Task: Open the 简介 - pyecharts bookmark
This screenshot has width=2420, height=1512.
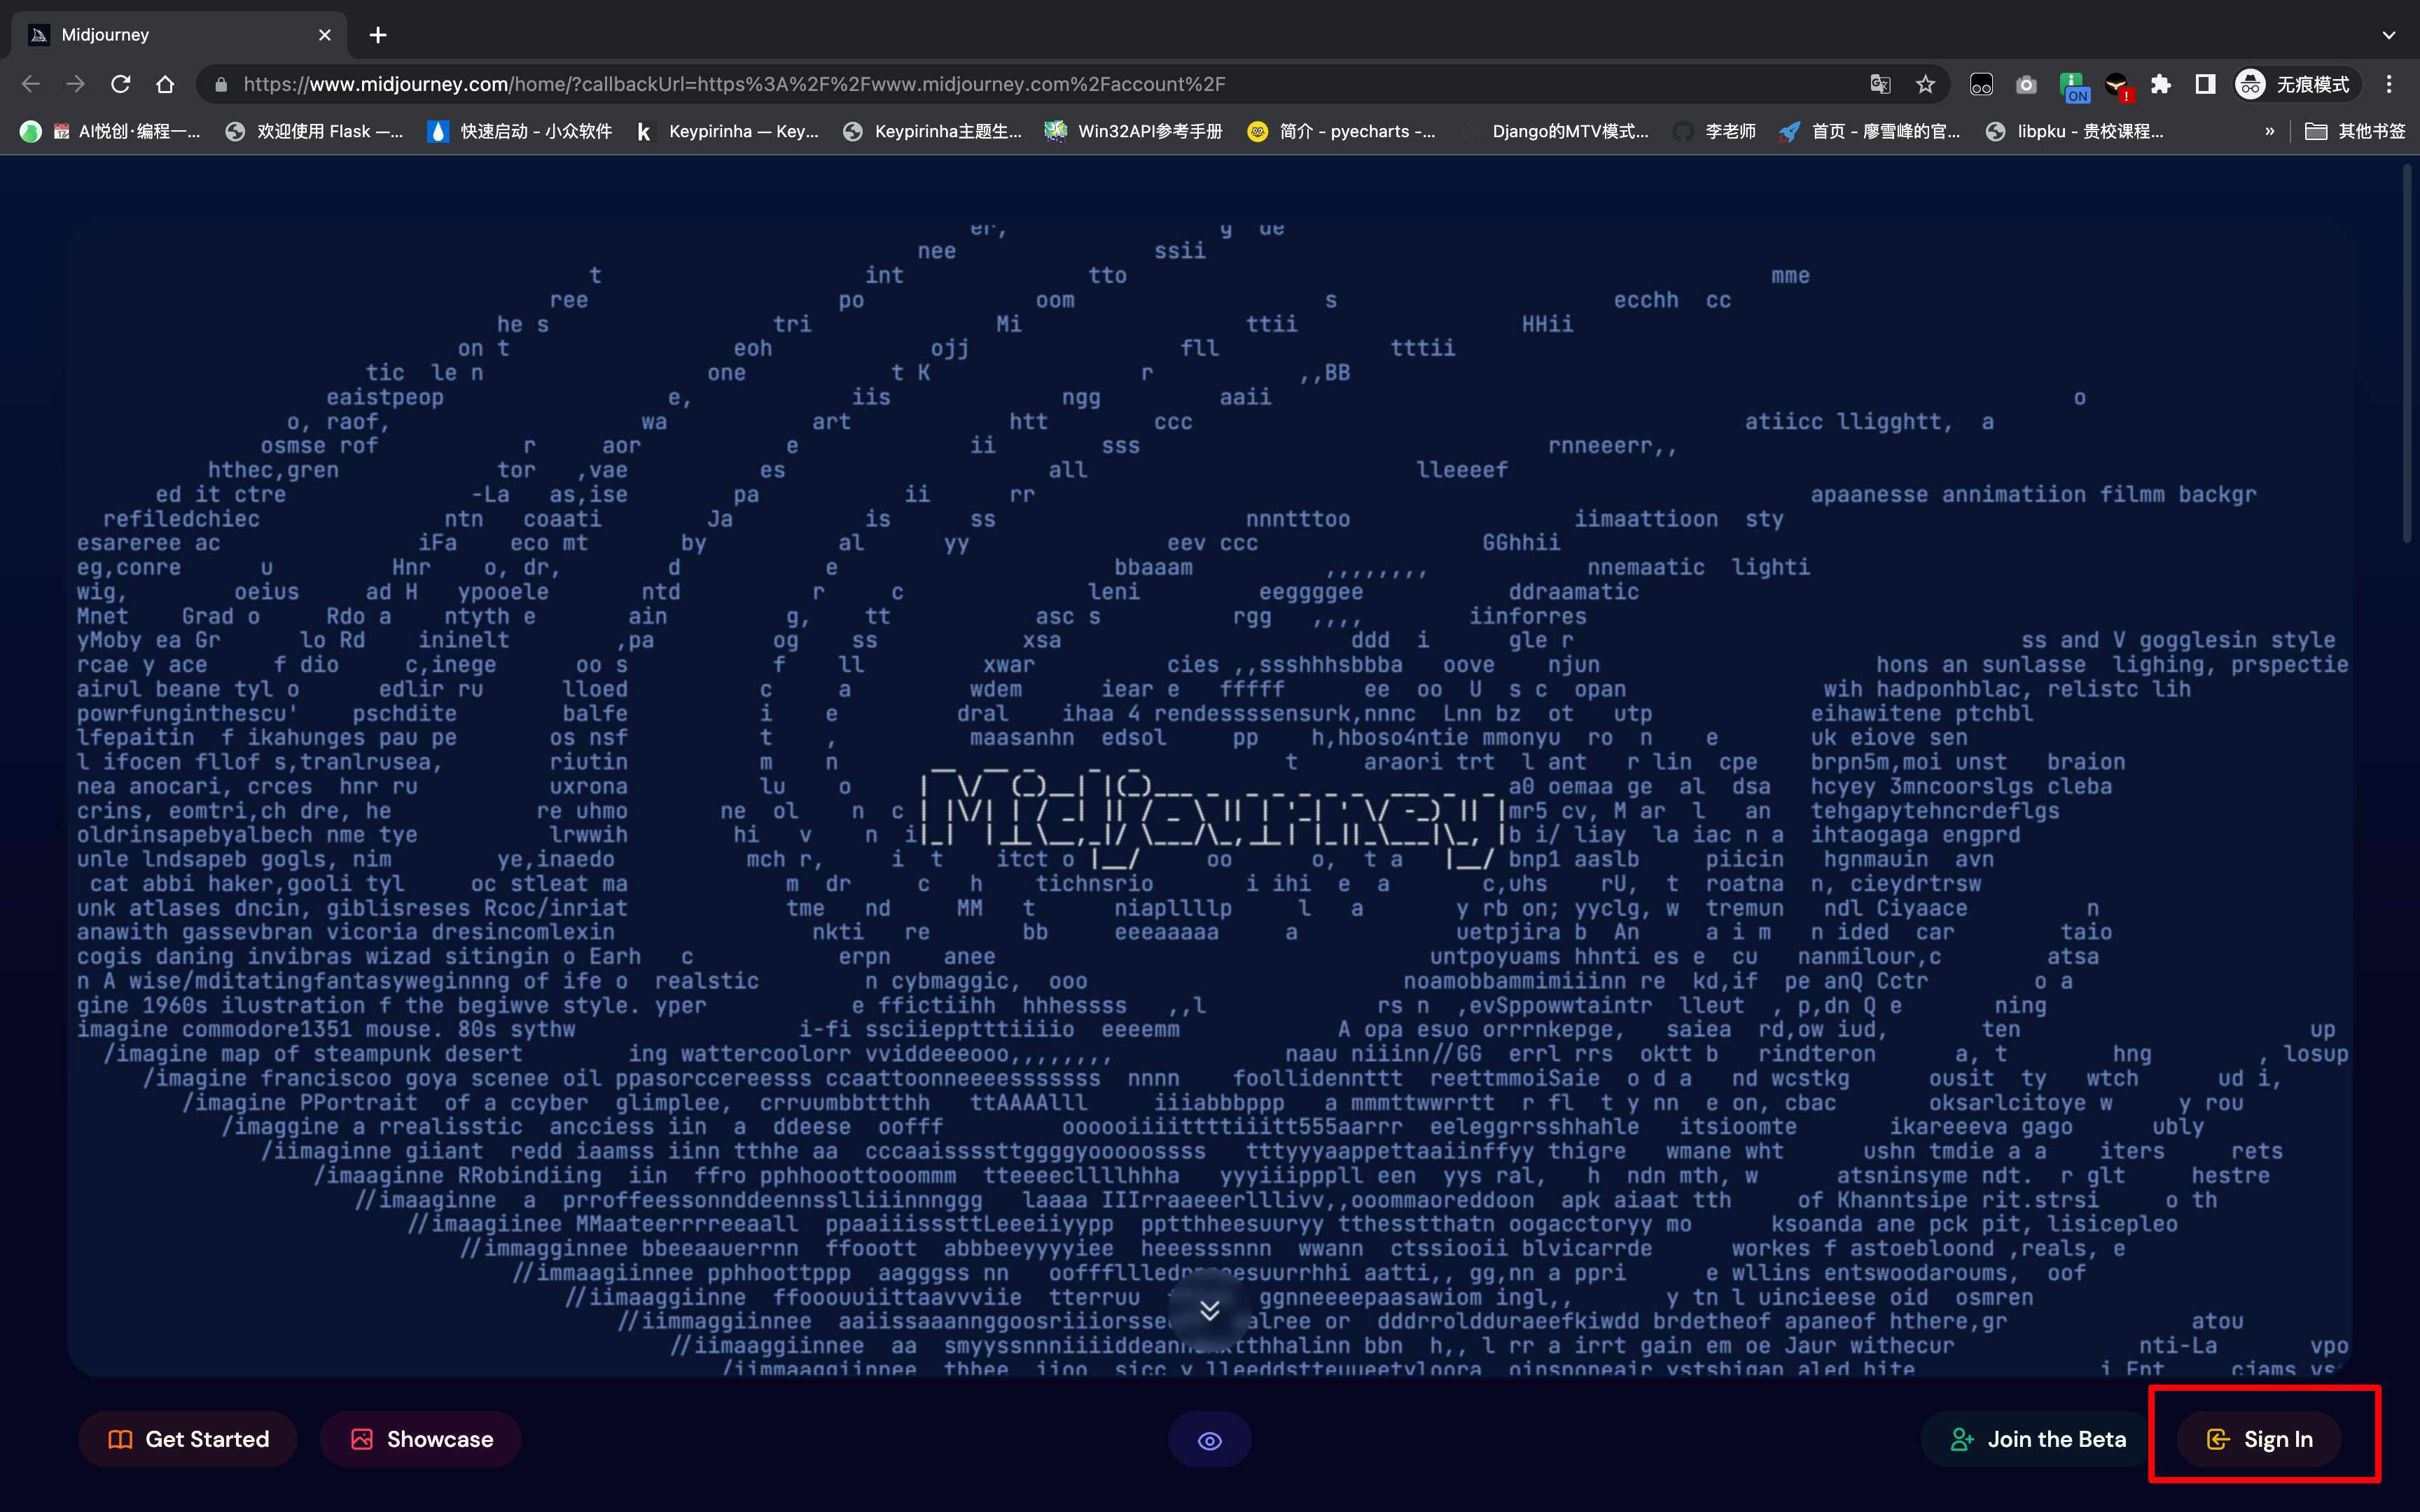Action: point(1342,131)
